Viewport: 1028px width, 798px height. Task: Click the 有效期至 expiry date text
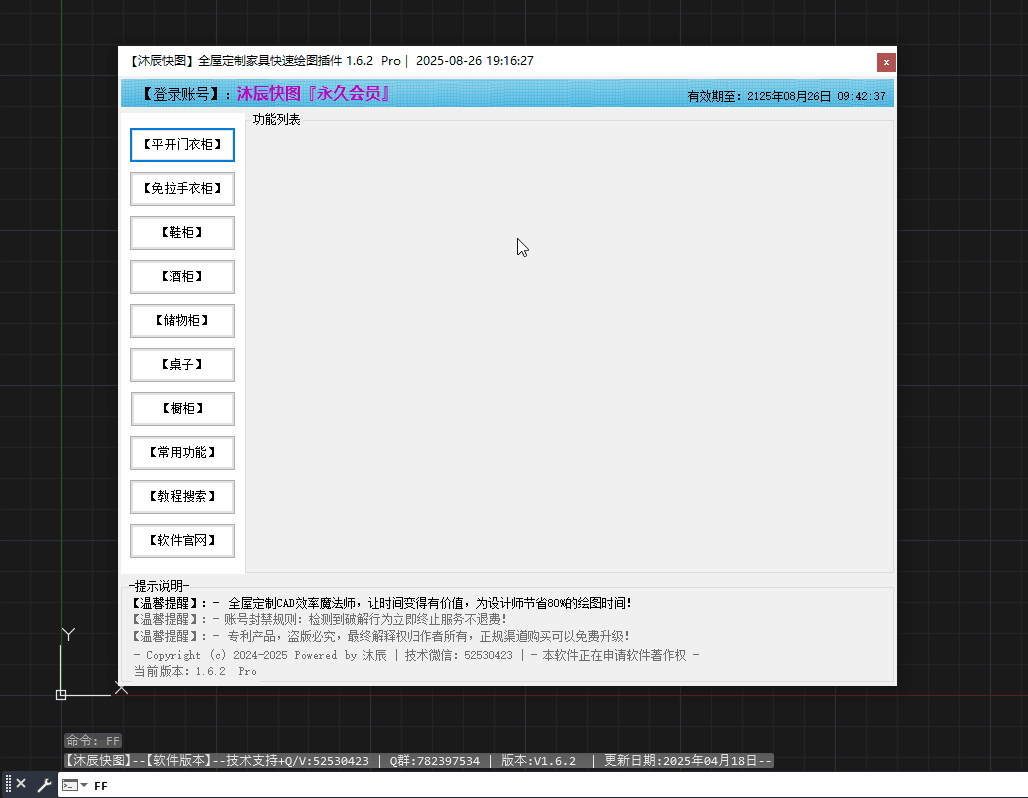(786, 96)
